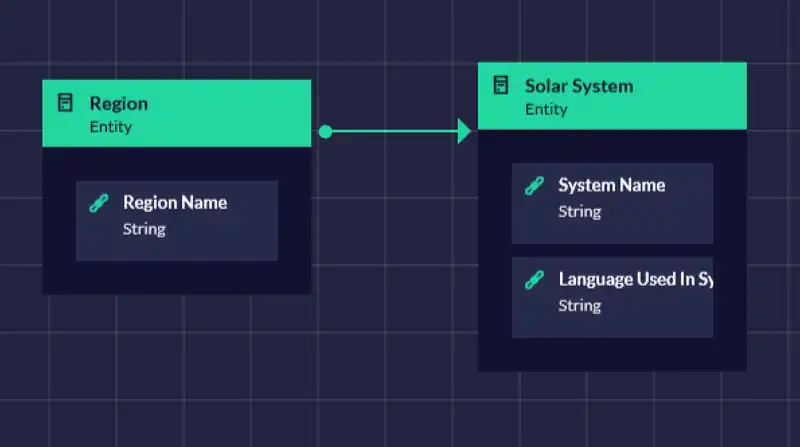
Task: Click the arrowhead pointing at Solar System
Action: point(464,131)
